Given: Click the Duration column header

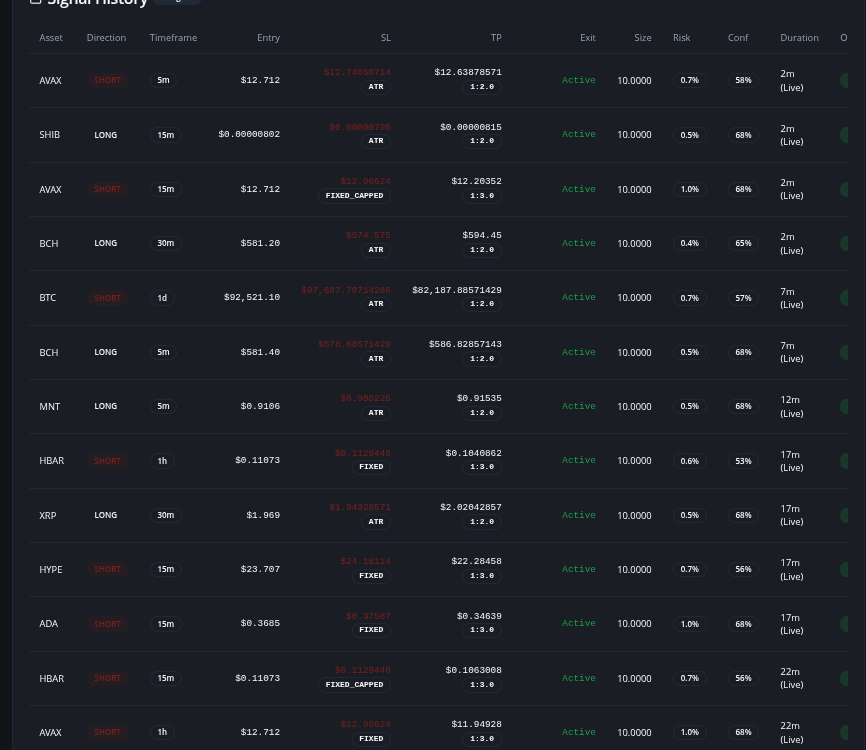Looking at the screenshot, I should coord(799,38).
